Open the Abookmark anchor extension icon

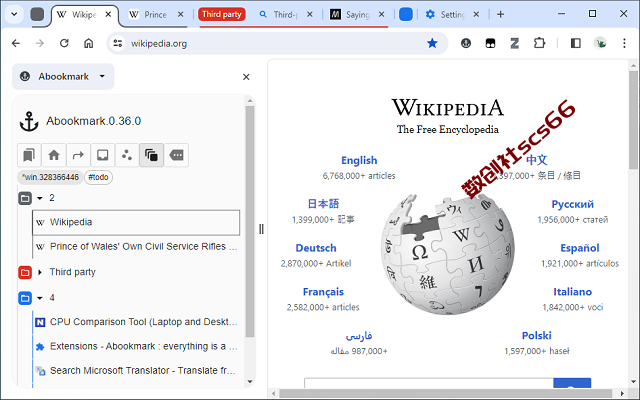tap(466, 43)
